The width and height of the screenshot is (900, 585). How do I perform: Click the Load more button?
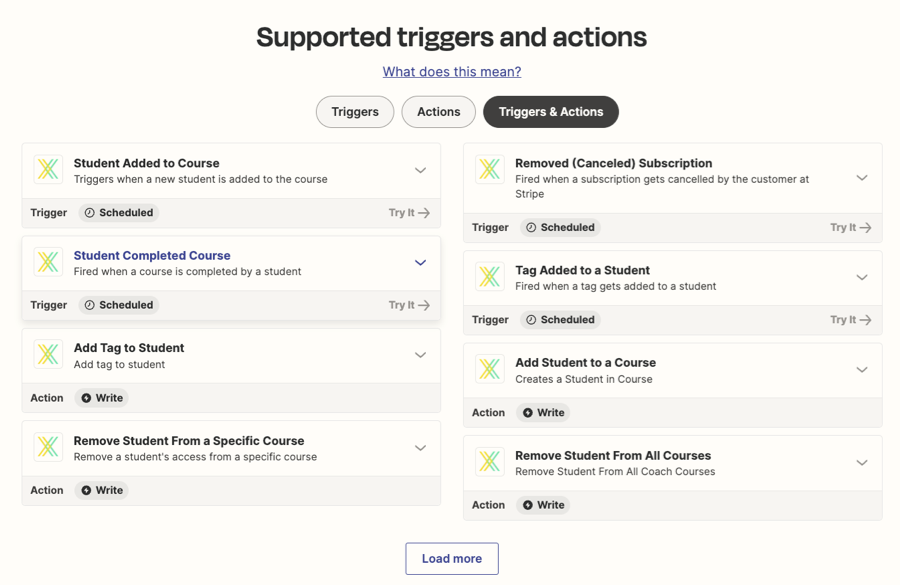452,559
